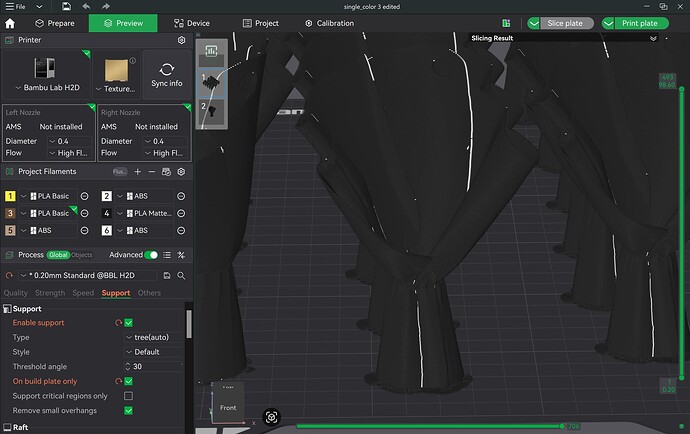Open Print plate dropdown arrow
The height and width of the screenshot is (434, 690).
pos(608,23)
